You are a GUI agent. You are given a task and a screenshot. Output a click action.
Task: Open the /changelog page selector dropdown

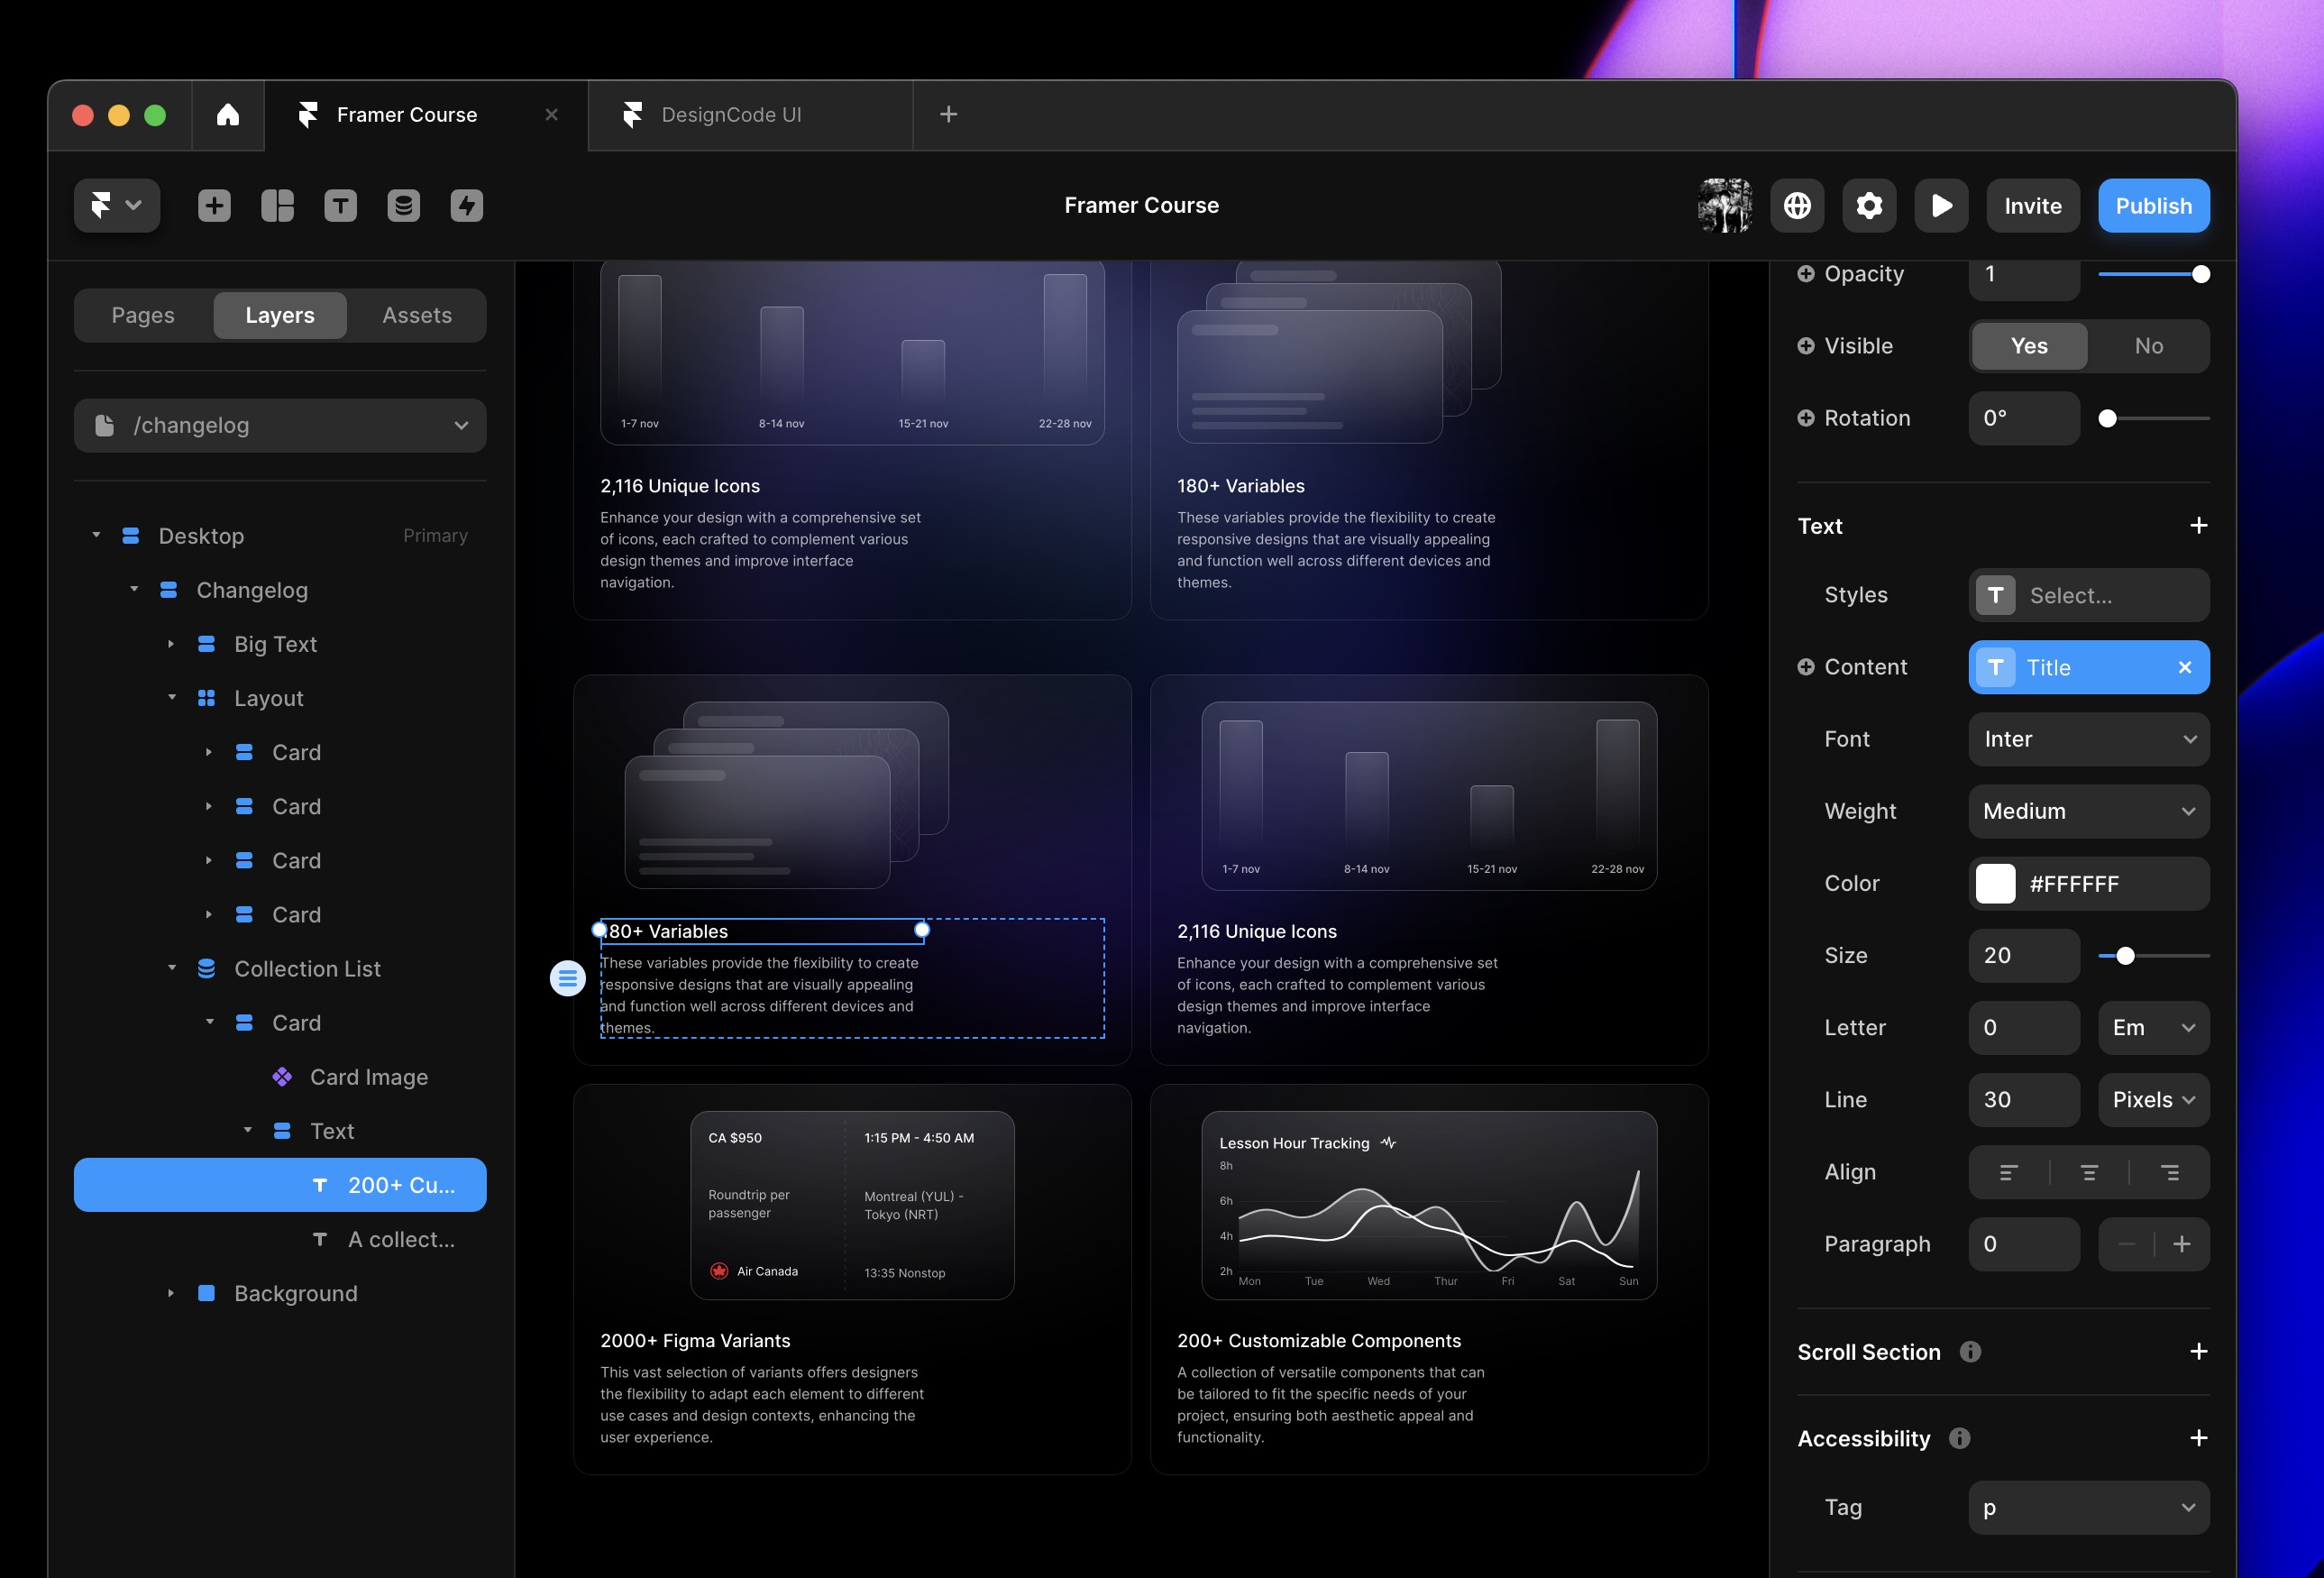[280, 425]
